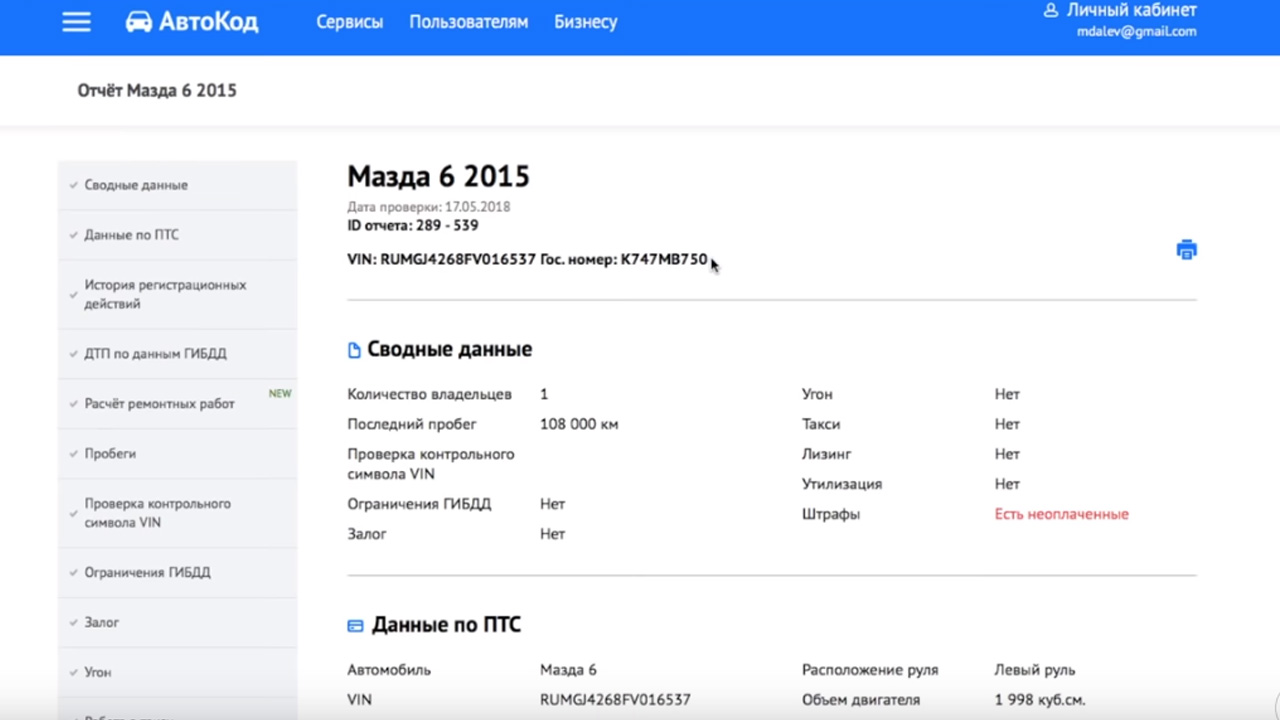Open Расчёт ремонтных работ sidebar item

pyautogui.click(x=177, y=404)
